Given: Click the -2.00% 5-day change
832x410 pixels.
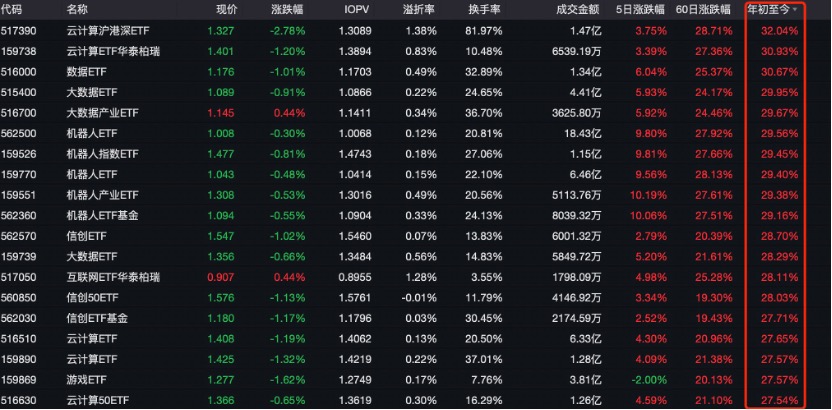Looking at the screenshot, I should pos(648,380).
